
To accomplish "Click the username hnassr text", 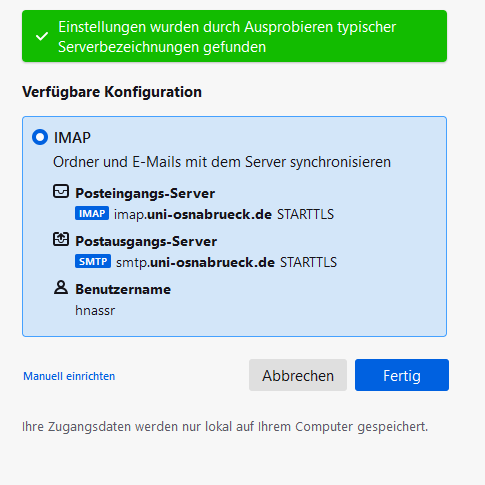I will (x=95, y=310).
